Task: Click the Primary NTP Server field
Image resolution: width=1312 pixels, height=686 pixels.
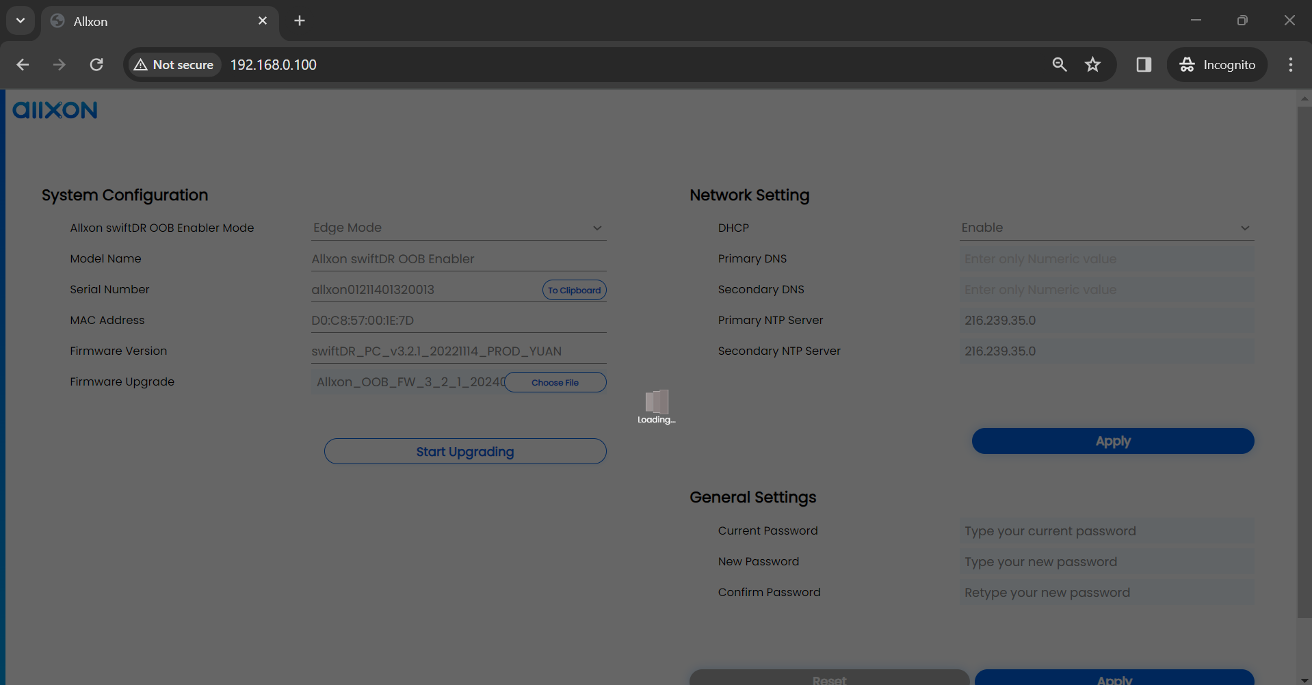Action: [x=1107, y=321]
